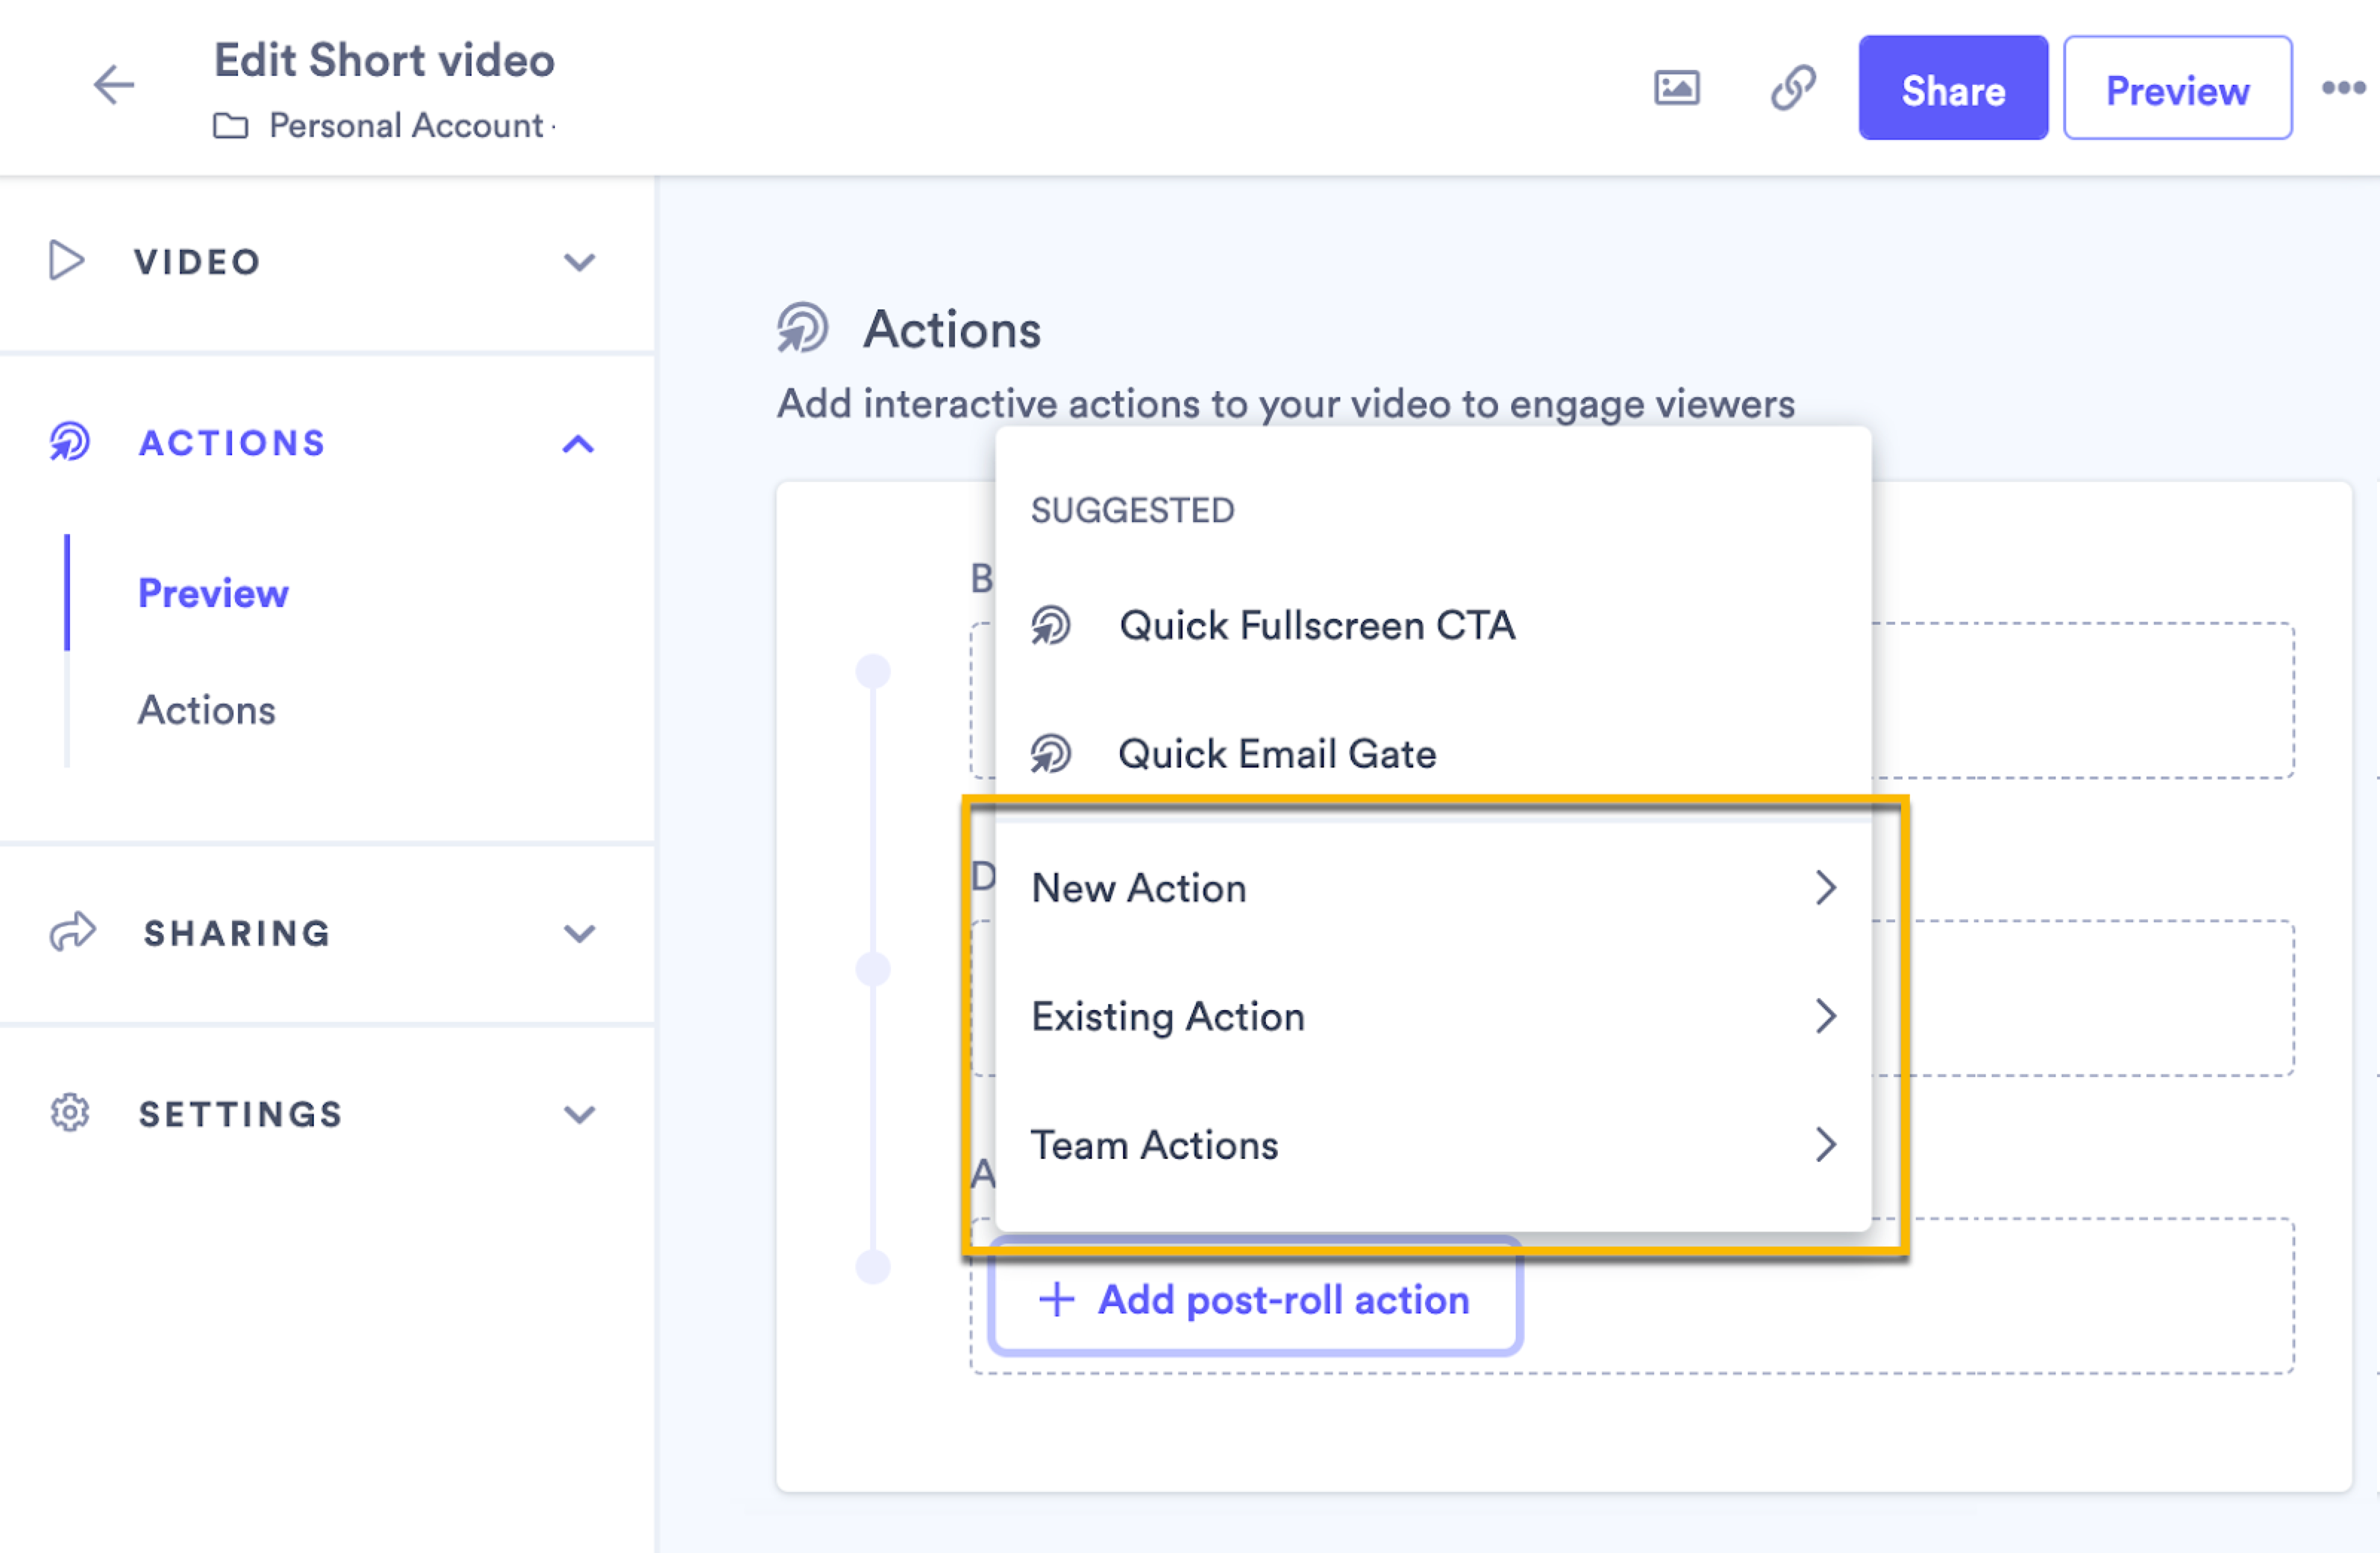Open New Action submenu arrow
The image size is (2380, 1553).
click(1826, 888)
